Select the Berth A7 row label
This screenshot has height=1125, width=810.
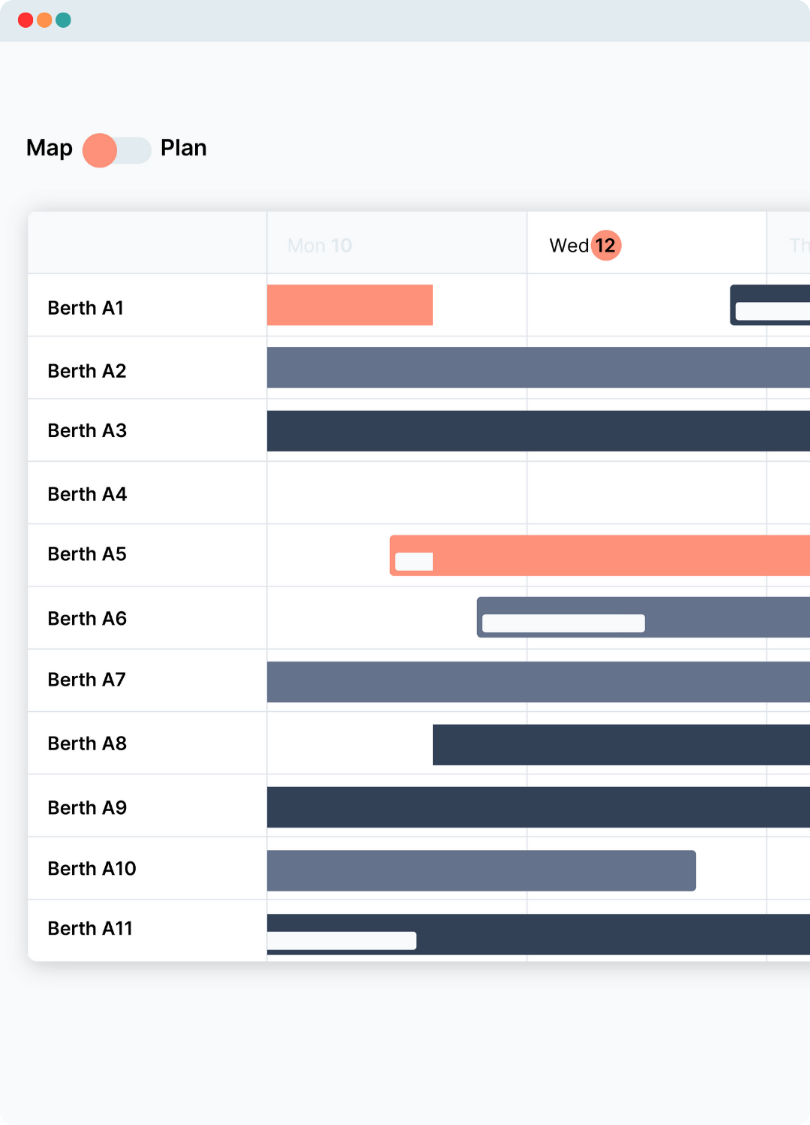[x=87, y=680]
